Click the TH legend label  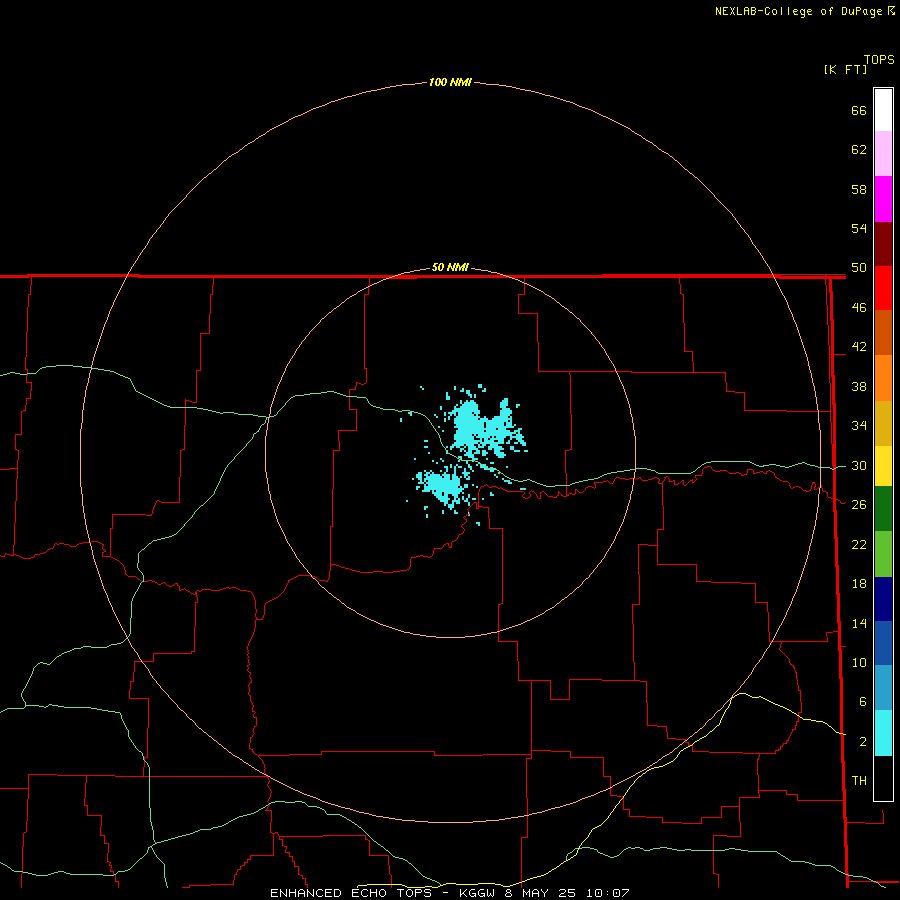point(859,780)
